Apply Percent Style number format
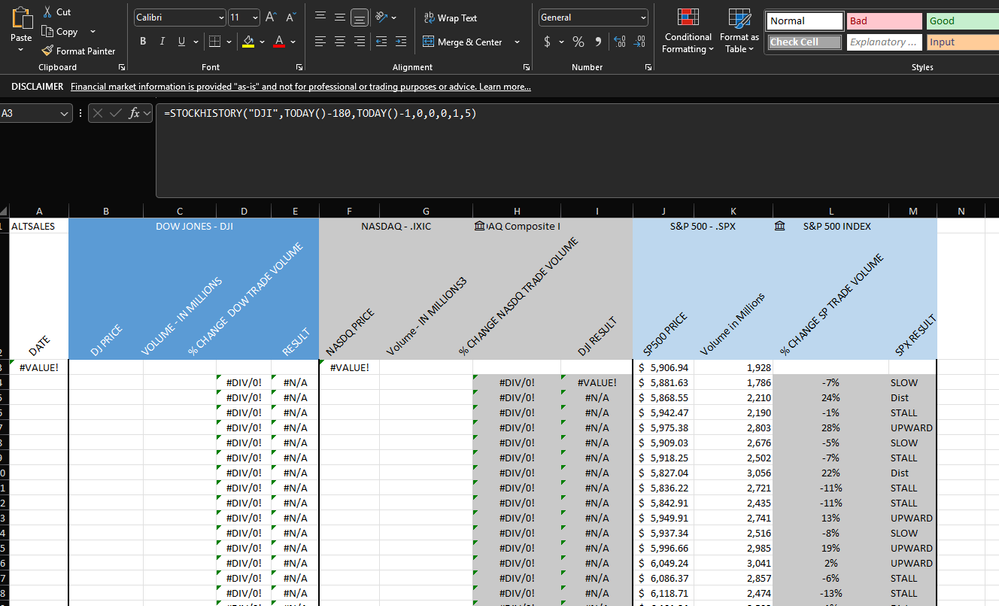999x606 pixels. point(577,42)
